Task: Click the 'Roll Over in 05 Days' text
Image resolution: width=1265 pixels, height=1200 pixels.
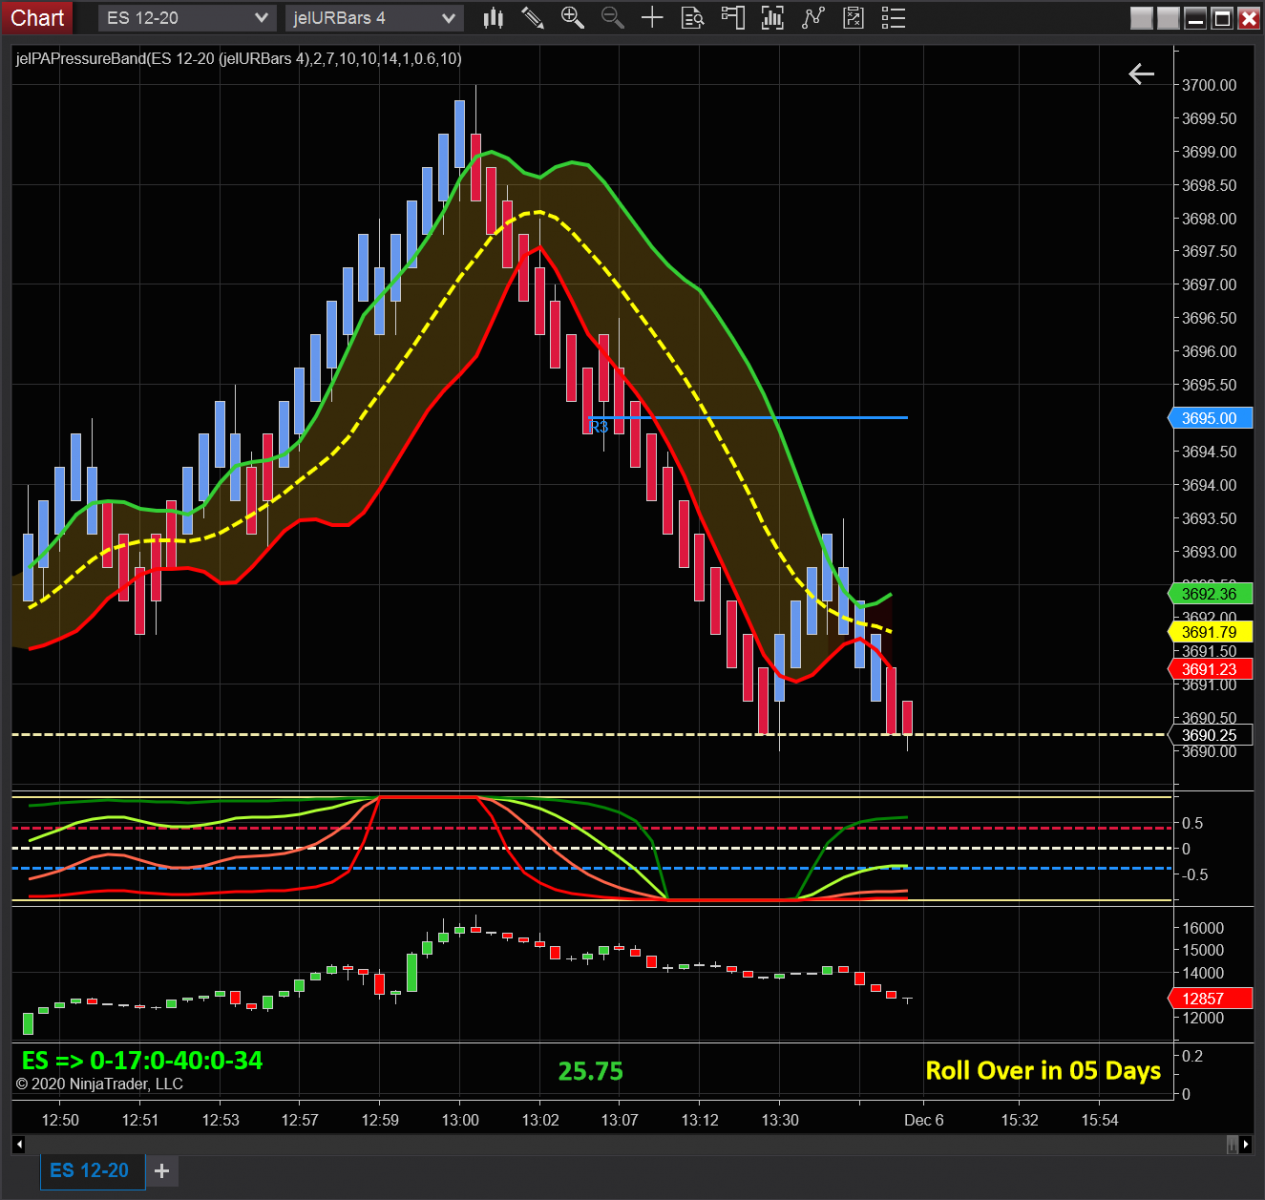Action: pos(1043,1071)
